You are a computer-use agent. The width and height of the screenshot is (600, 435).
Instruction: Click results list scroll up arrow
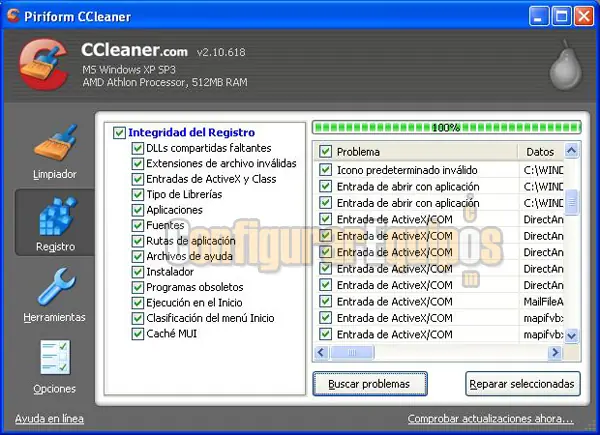point(571,150)
